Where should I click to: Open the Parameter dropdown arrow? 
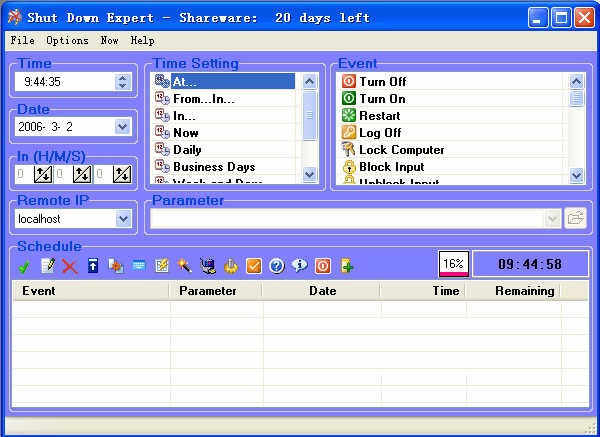click(552, 219)
